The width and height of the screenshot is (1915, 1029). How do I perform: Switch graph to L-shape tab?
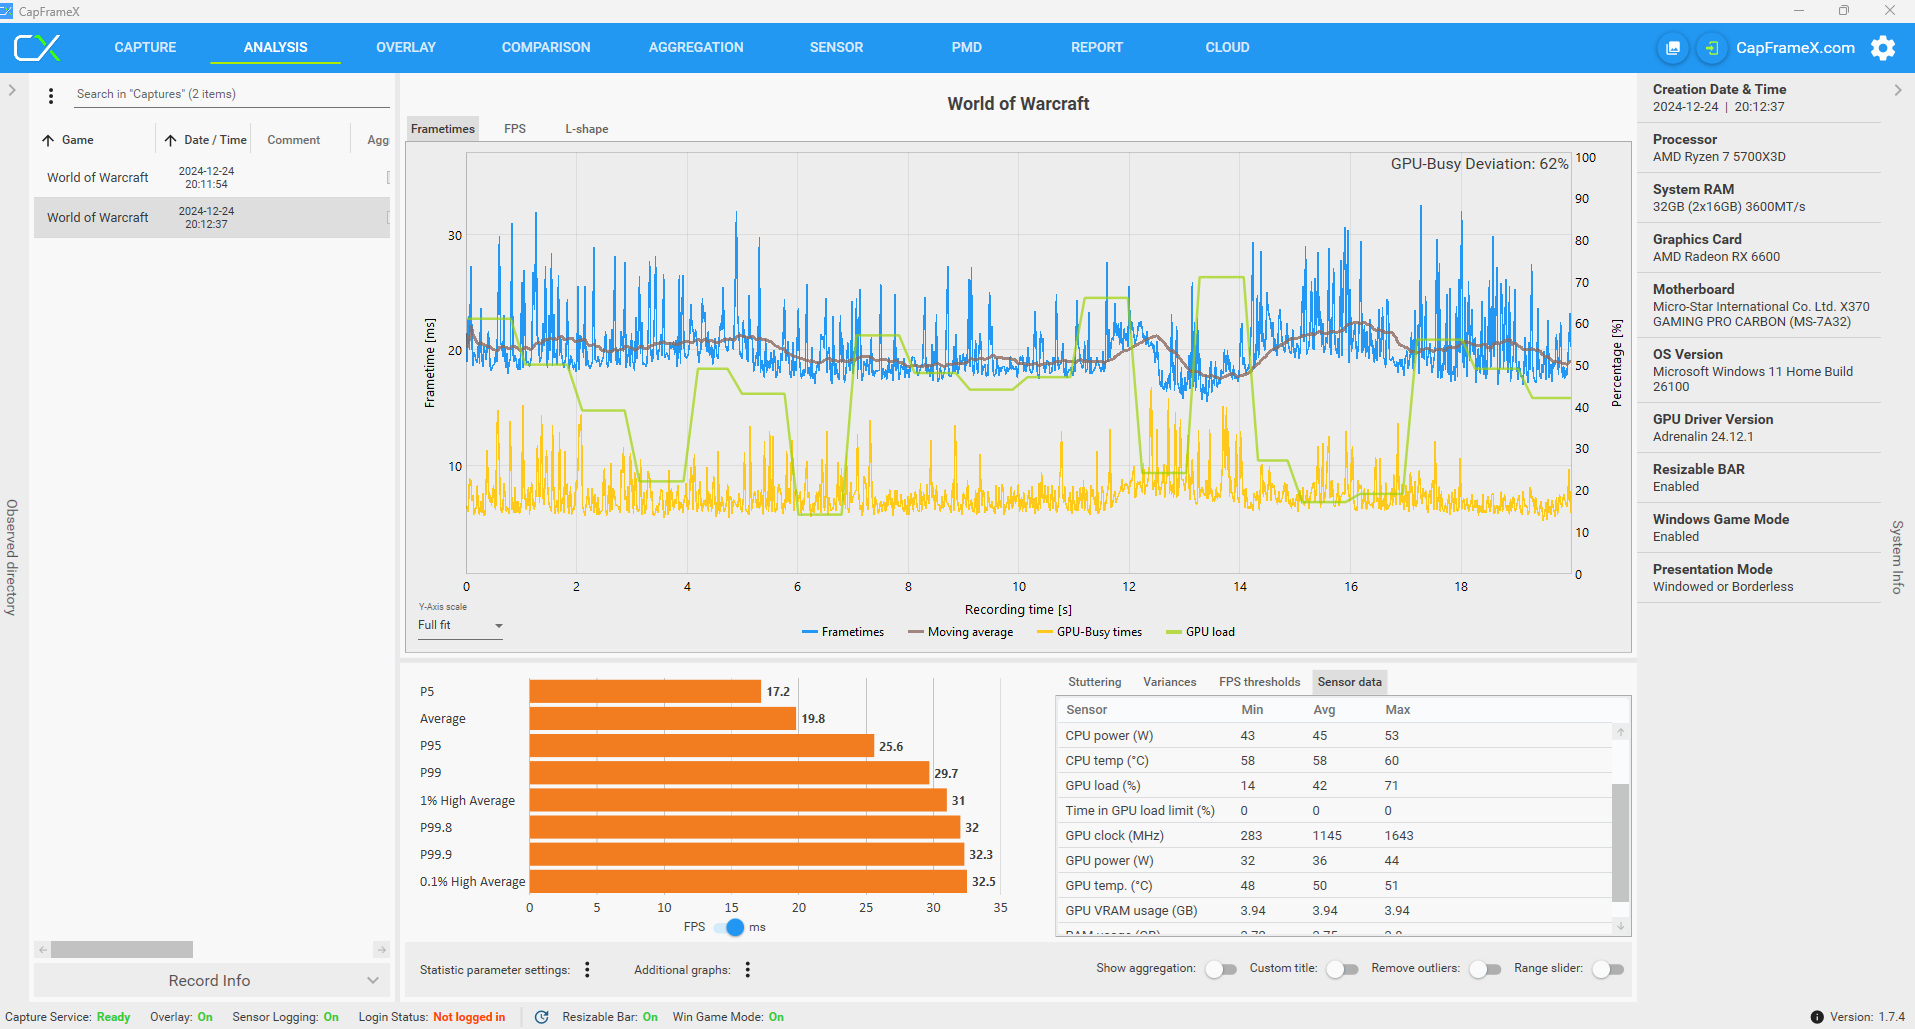click(586, 129)
